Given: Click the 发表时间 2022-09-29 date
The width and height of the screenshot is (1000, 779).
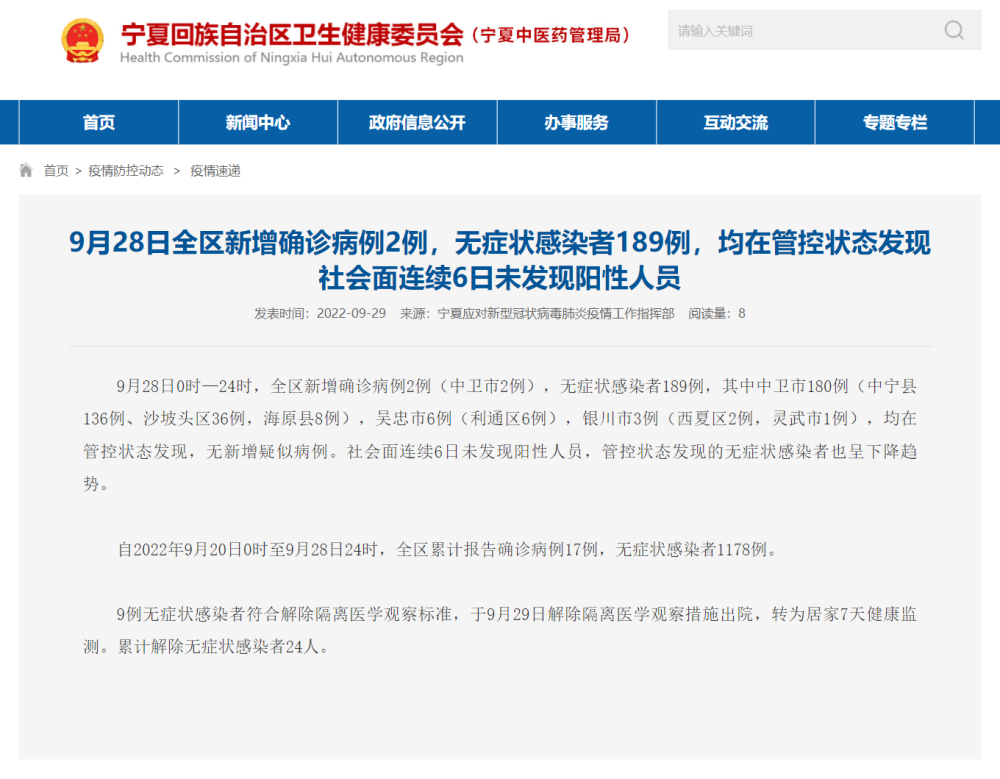Looking at the screenshot, I should 320,313.
